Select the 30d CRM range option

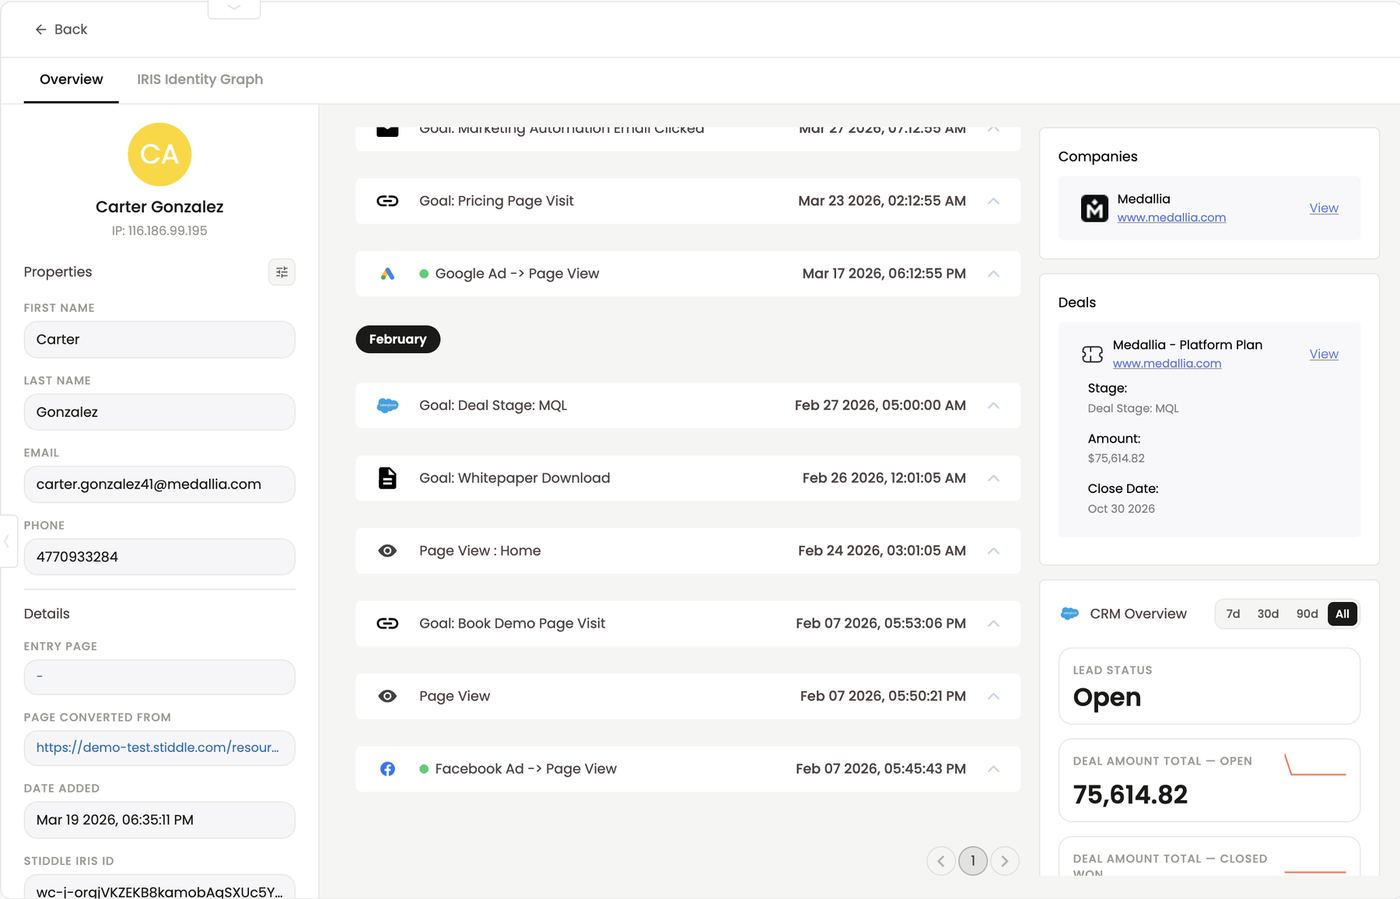pyautogui.click(x=1268, y=614)
